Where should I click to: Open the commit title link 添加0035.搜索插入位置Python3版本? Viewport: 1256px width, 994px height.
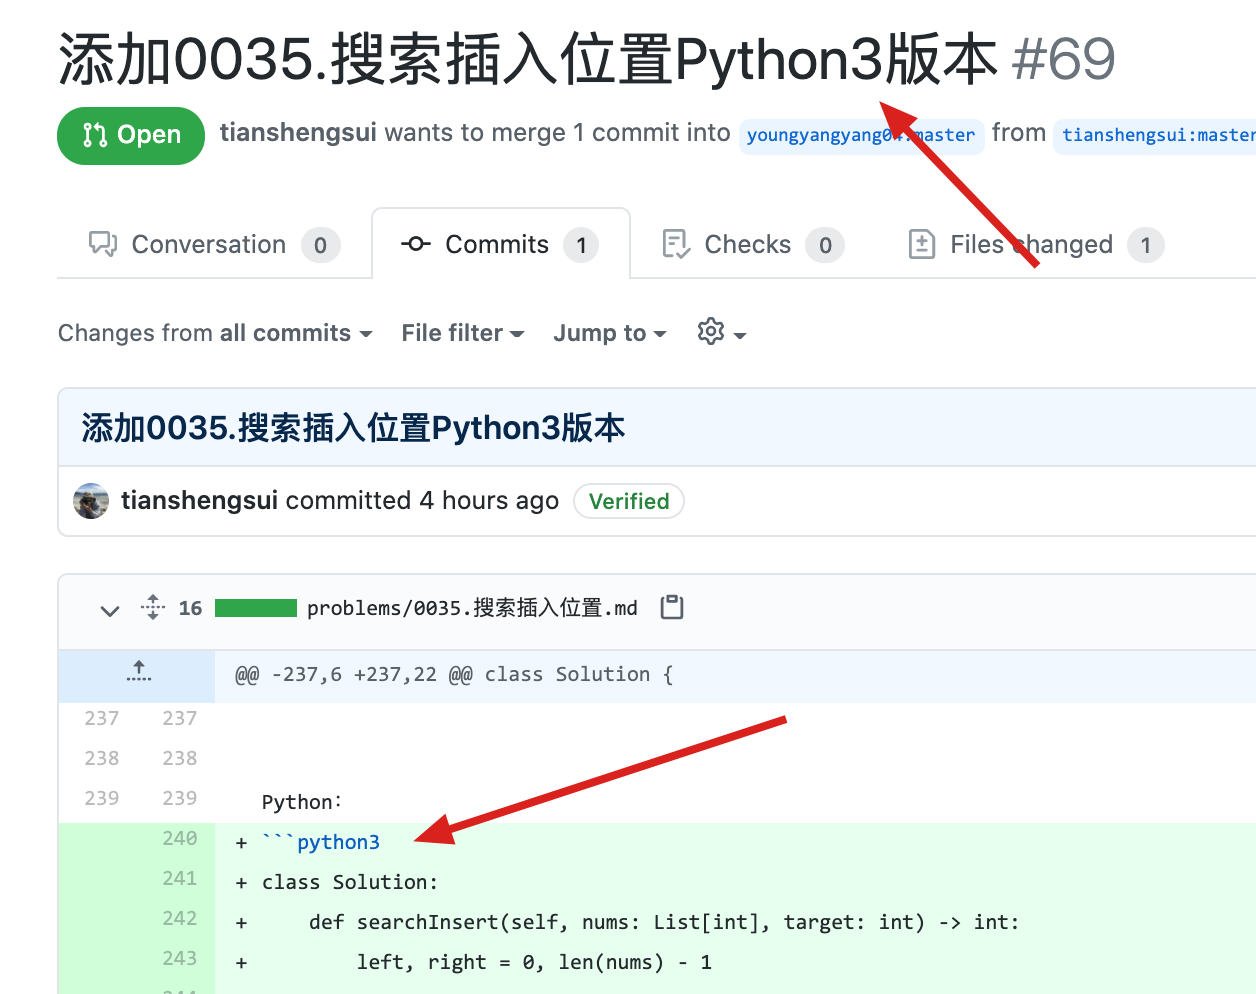click(x=353, y=428)
